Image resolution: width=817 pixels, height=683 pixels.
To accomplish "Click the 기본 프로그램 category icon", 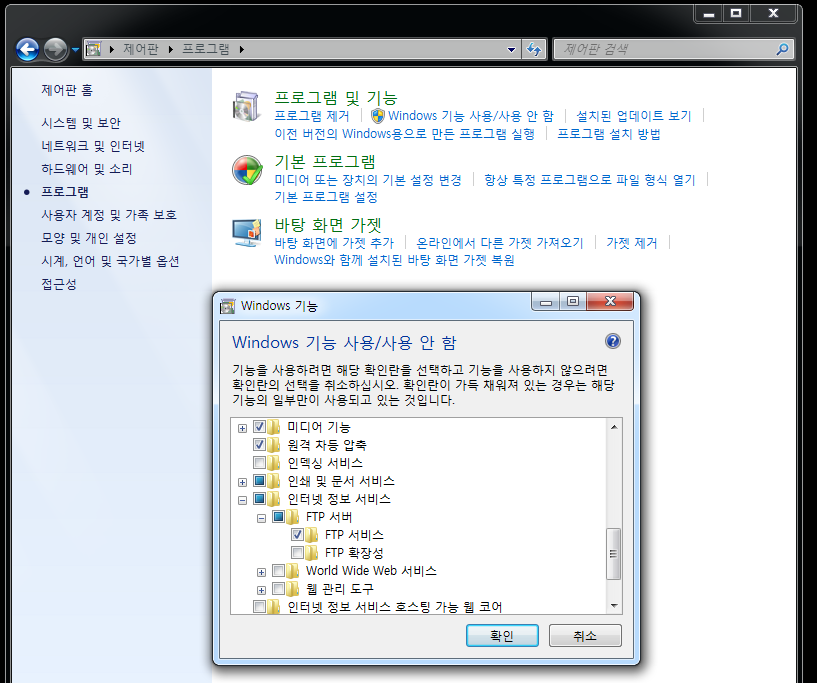I will pyautogui.click(x=247, y=170).
